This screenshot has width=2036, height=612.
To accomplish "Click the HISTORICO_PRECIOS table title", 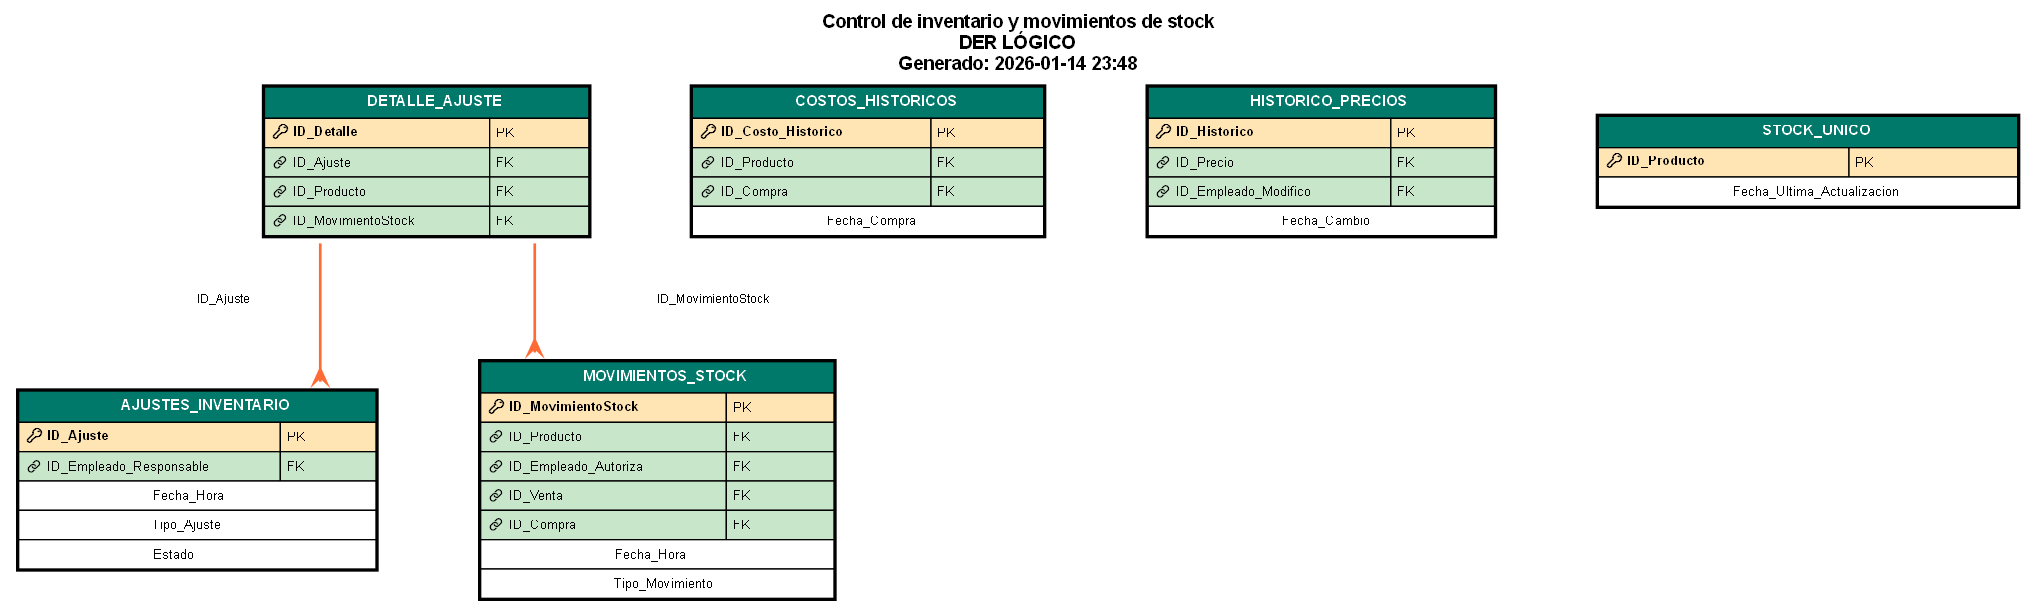I will pos(1327,101).
